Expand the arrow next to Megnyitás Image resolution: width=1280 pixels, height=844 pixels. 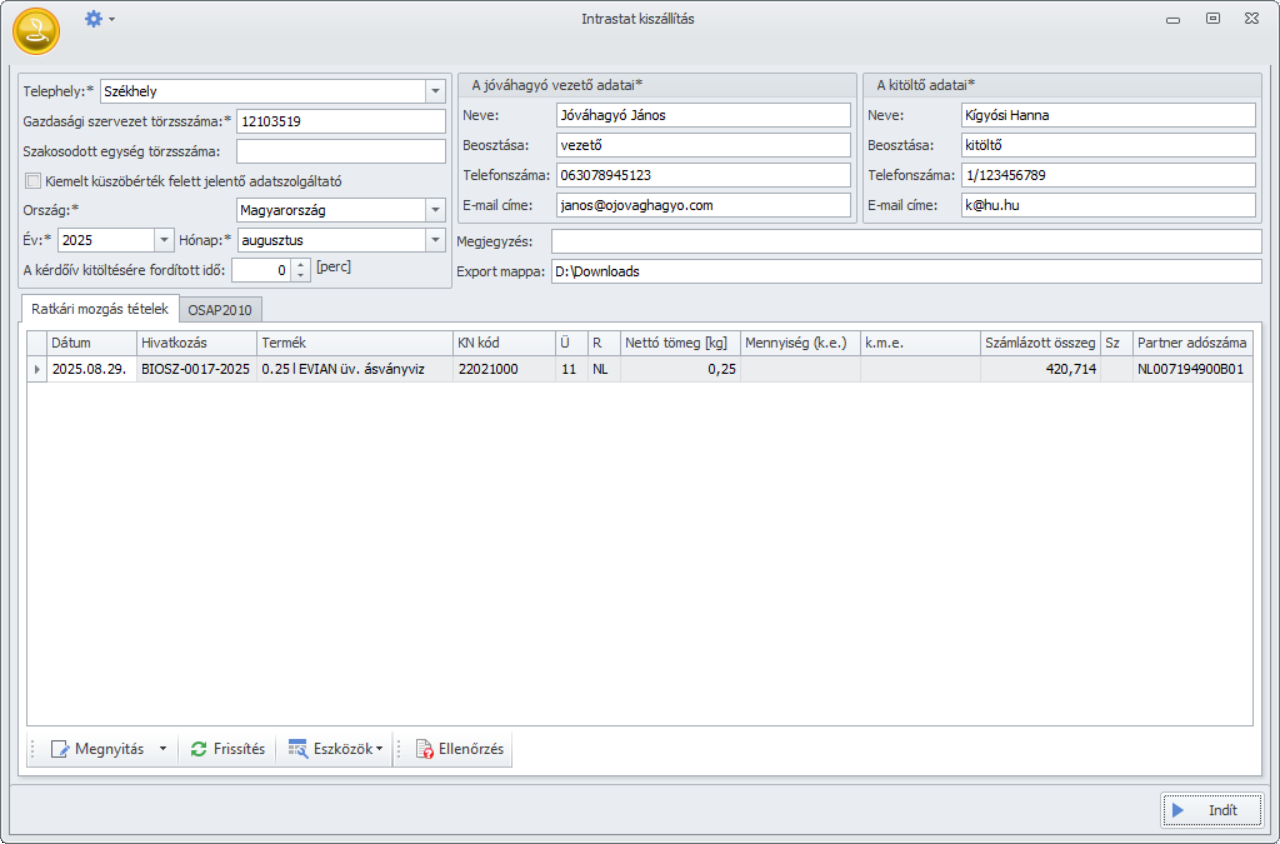(x=163, y=749)
